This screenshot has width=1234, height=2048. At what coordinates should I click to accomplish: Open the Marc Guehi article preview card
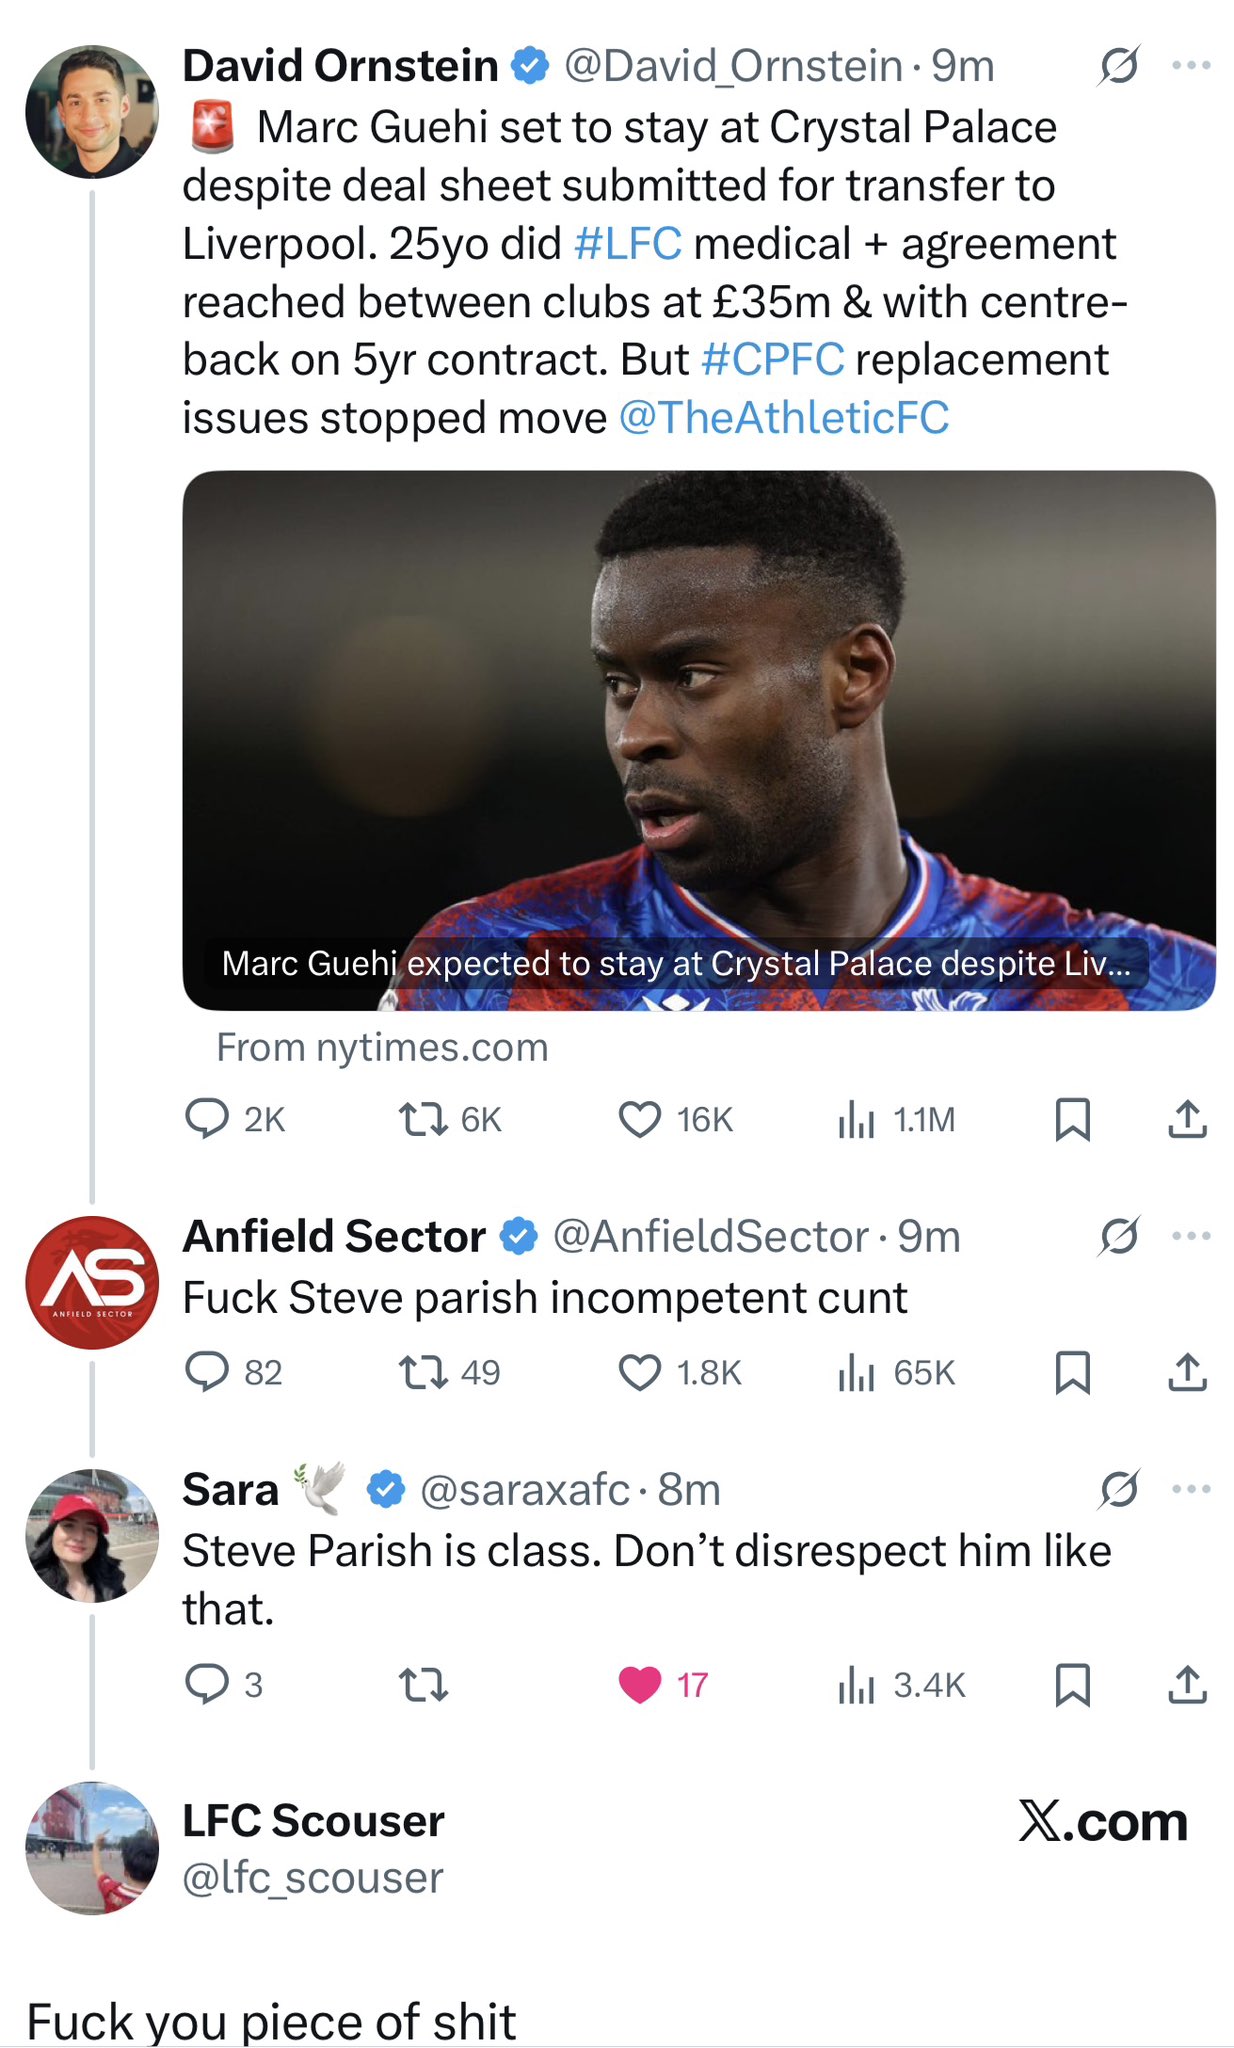pos(699,740)
